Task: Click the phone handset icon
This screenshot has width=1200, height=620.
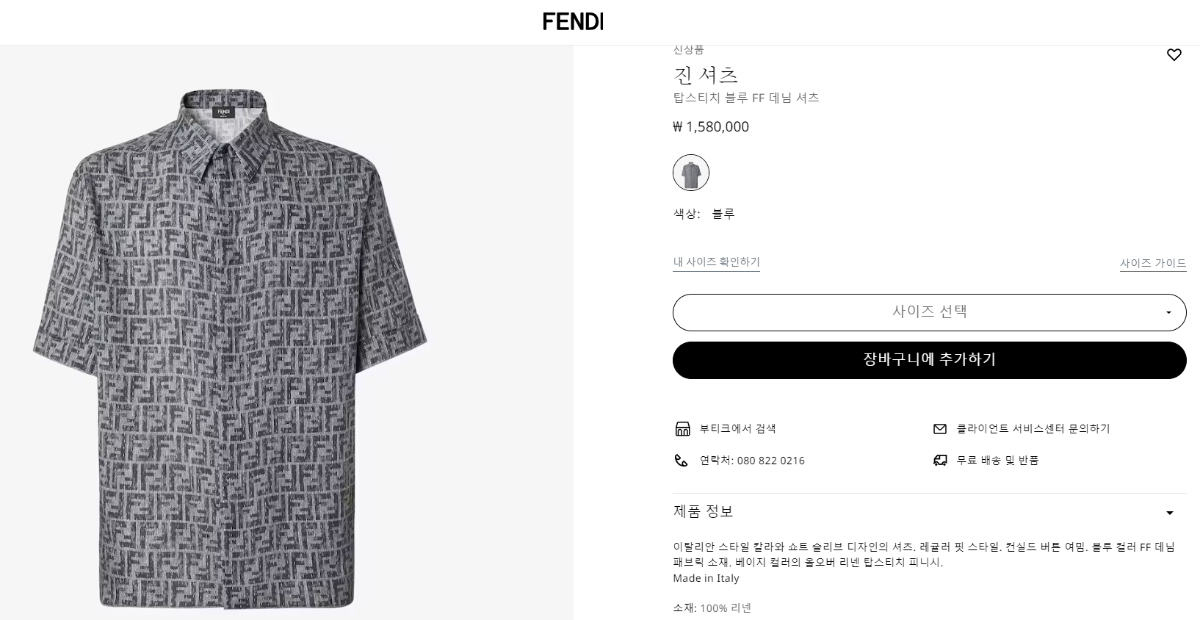Action: [x=682, y=461]
